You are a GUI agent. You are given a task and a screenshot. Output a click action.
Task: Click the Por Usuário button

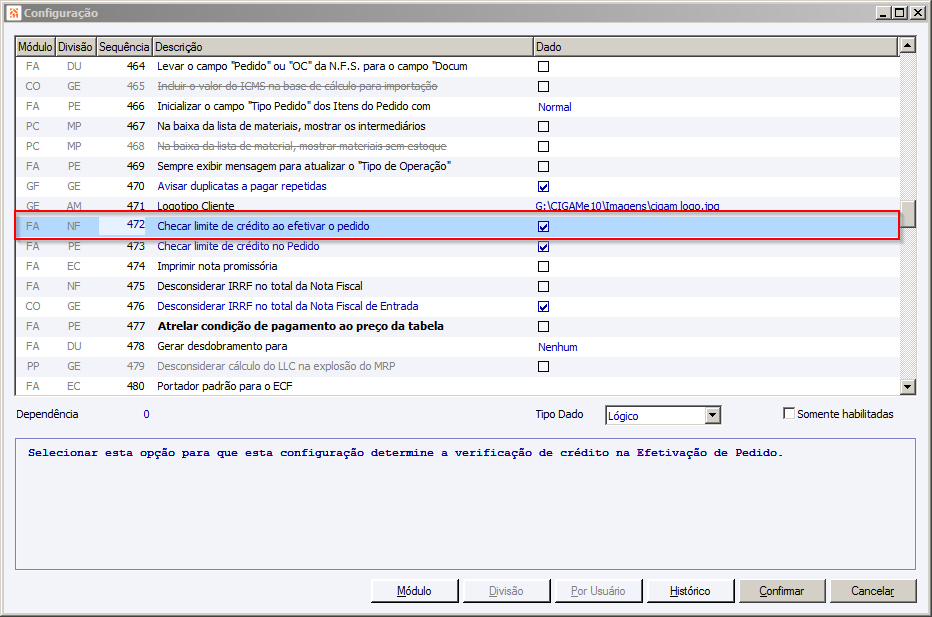click(x=598, y=591)
